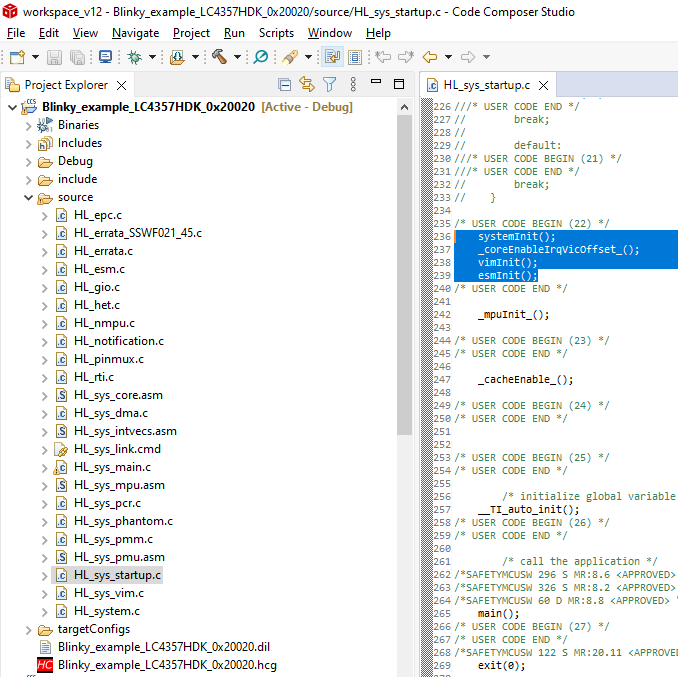Image resolution: width=678 pixels, height=677 pixels.
Task: Open the Edit menu
Action: 48,33
